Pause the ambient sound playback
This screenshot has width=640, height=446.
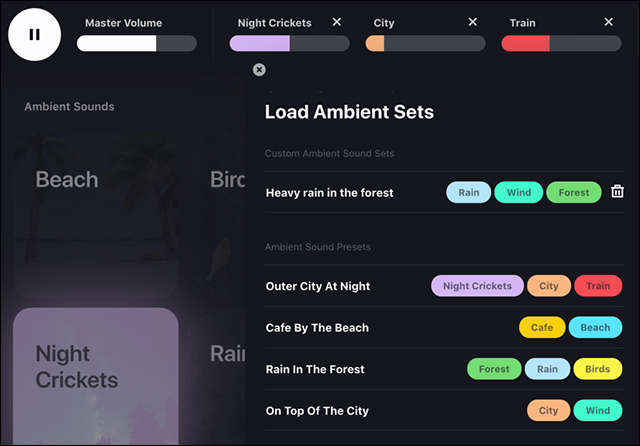click(35, 35)
